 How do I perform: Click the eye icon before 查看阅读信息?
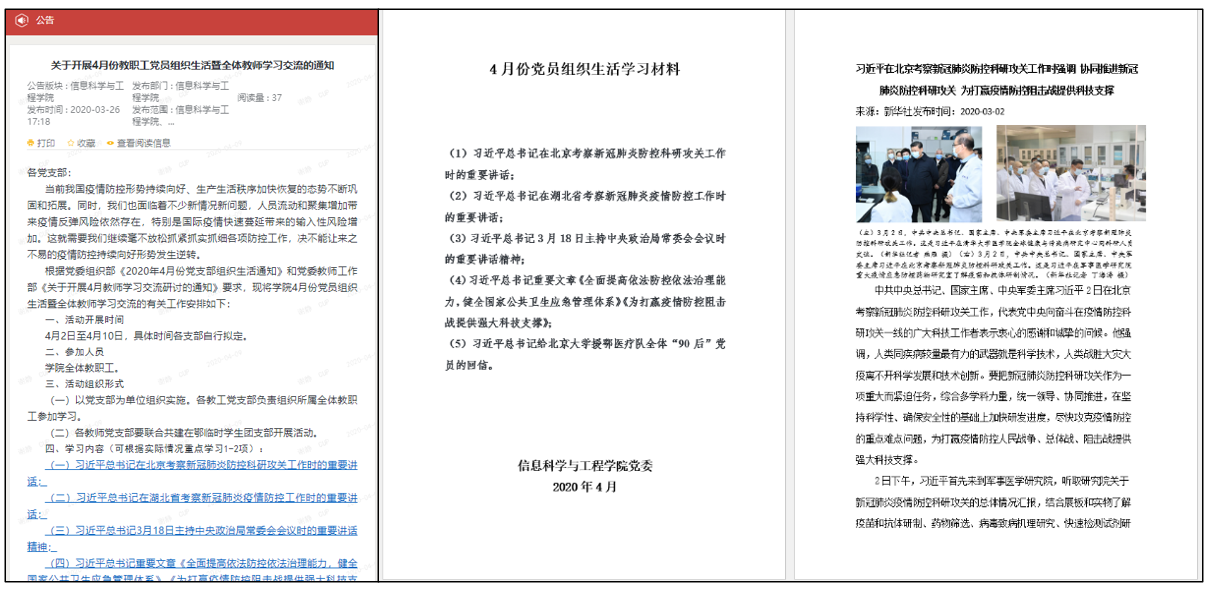(111, 142)
